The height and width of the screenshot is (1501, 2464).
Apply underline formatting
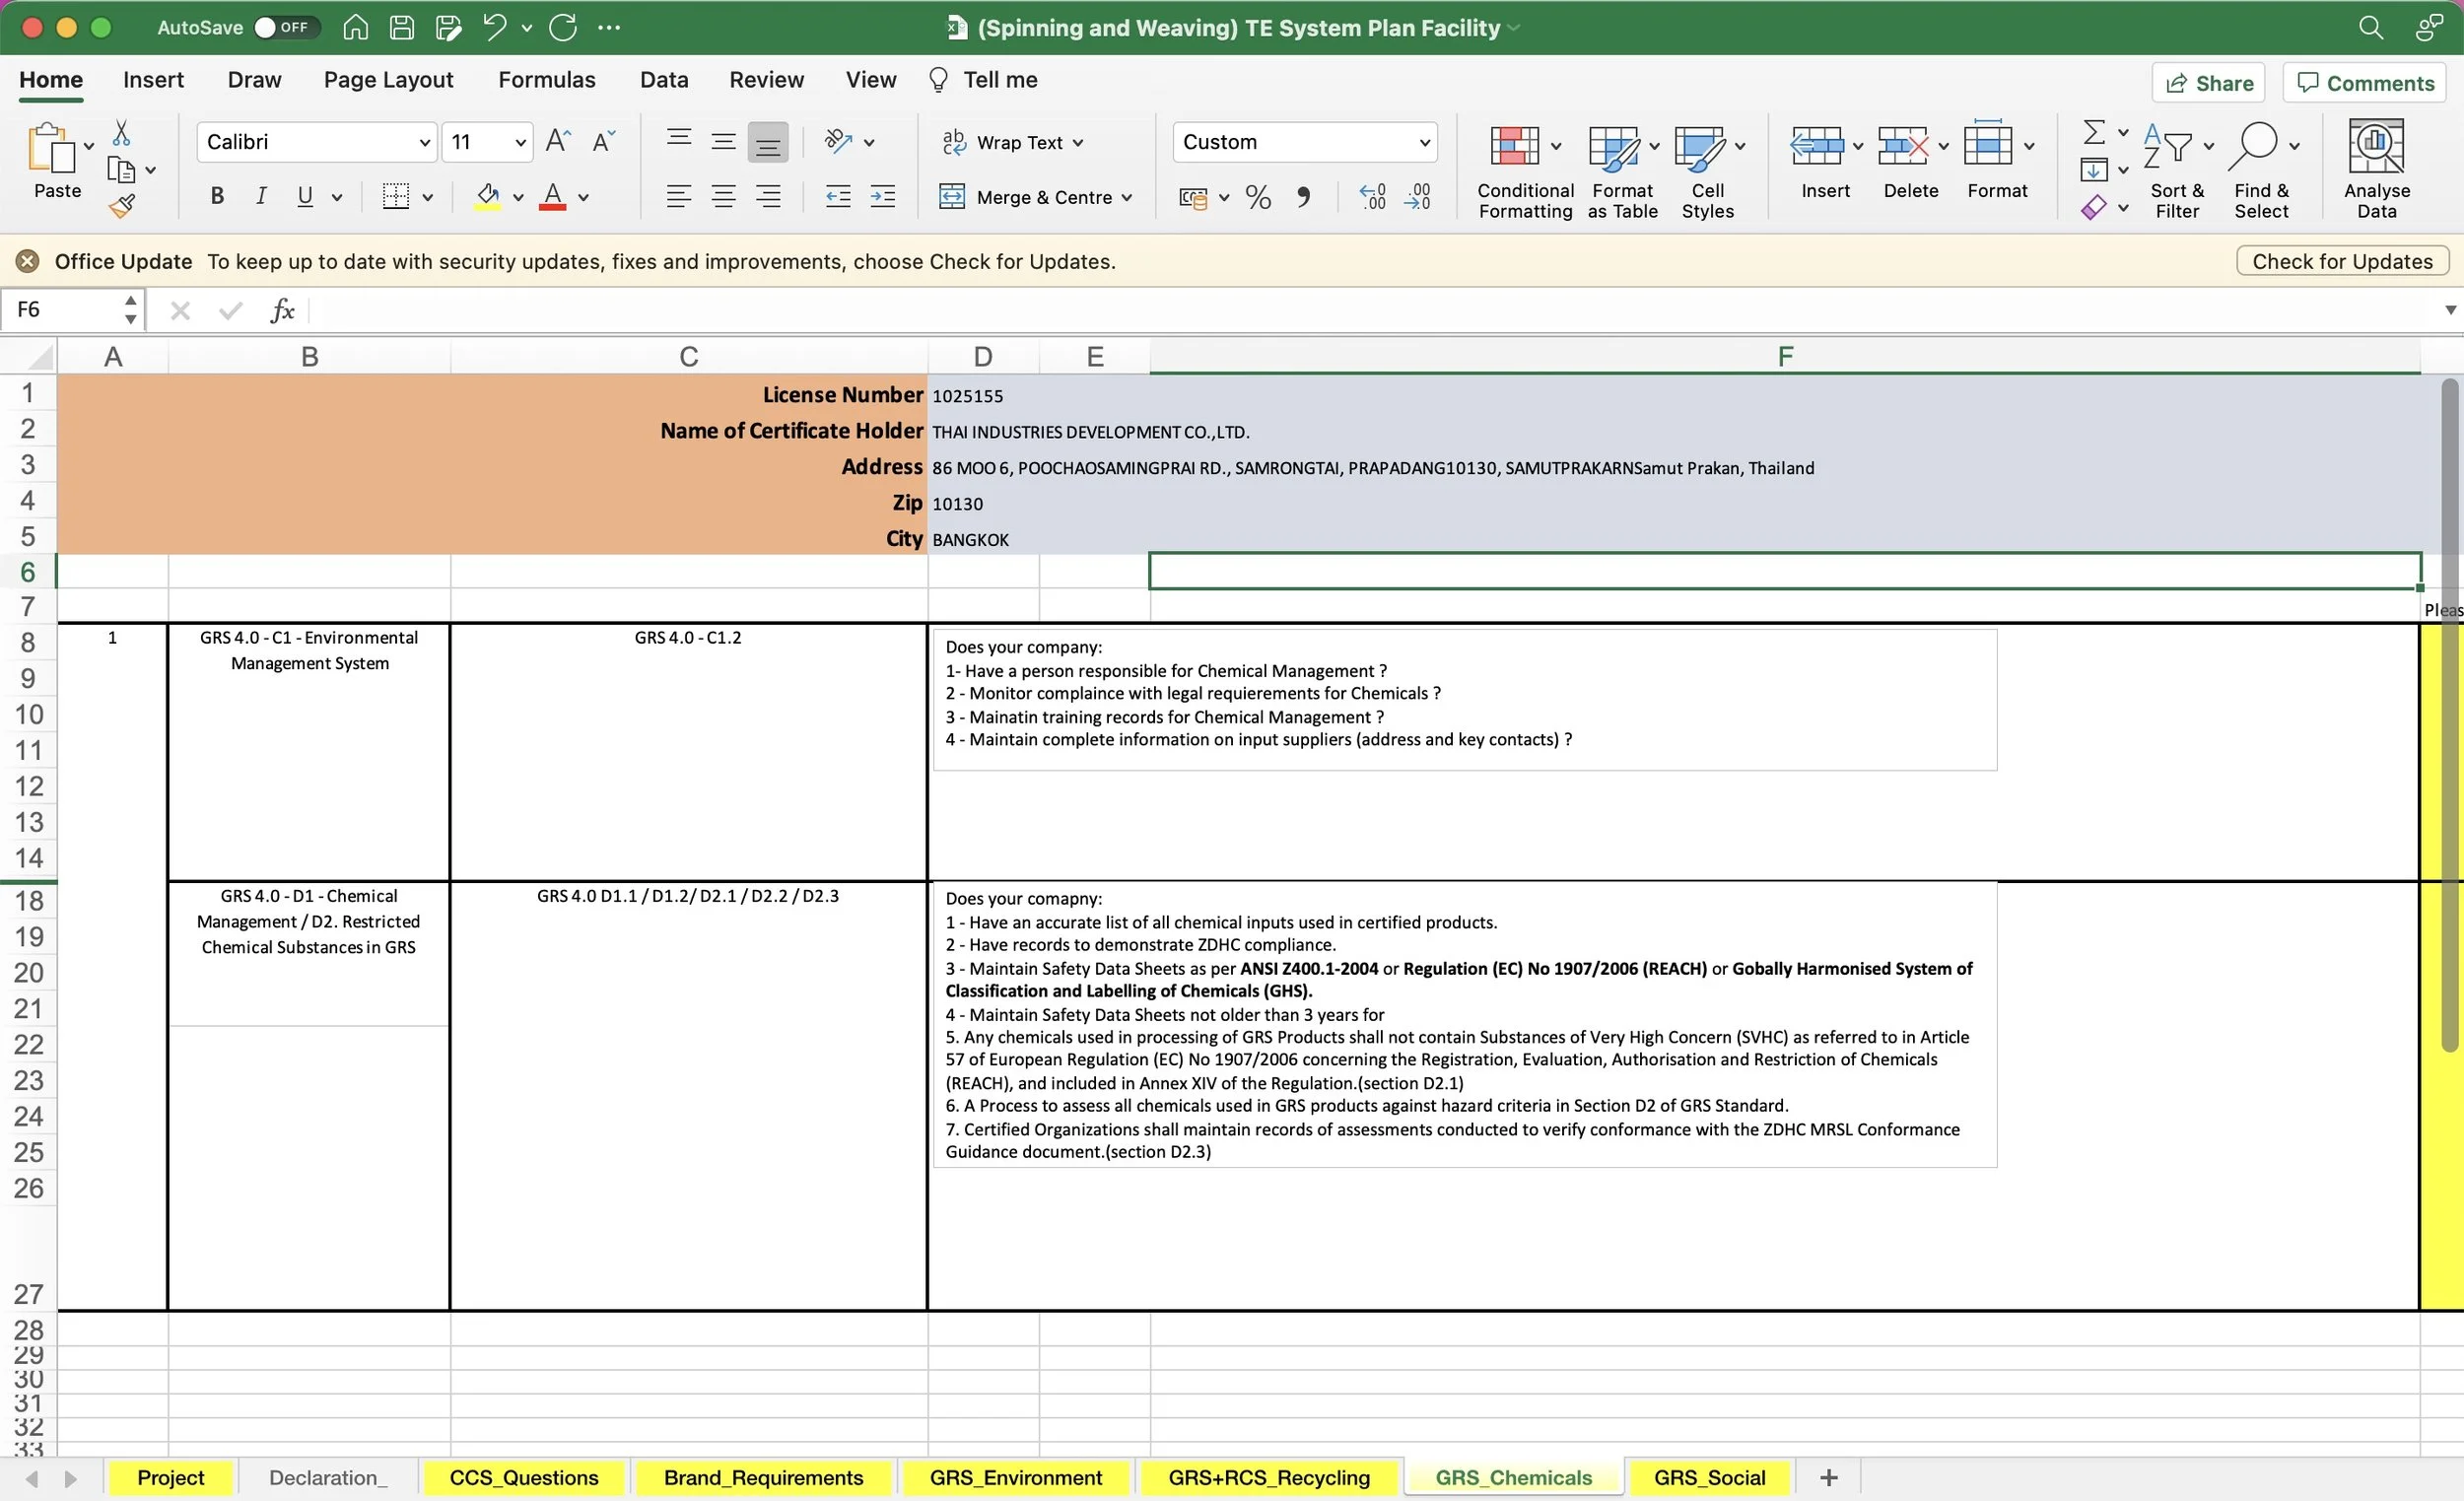click(305, 196)
